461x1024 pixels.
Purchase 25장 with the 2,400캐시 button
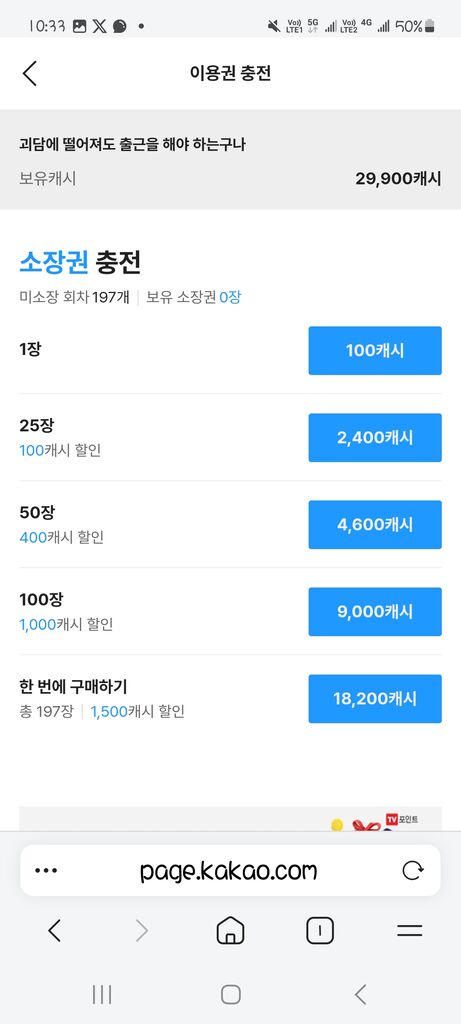point(375,438)
